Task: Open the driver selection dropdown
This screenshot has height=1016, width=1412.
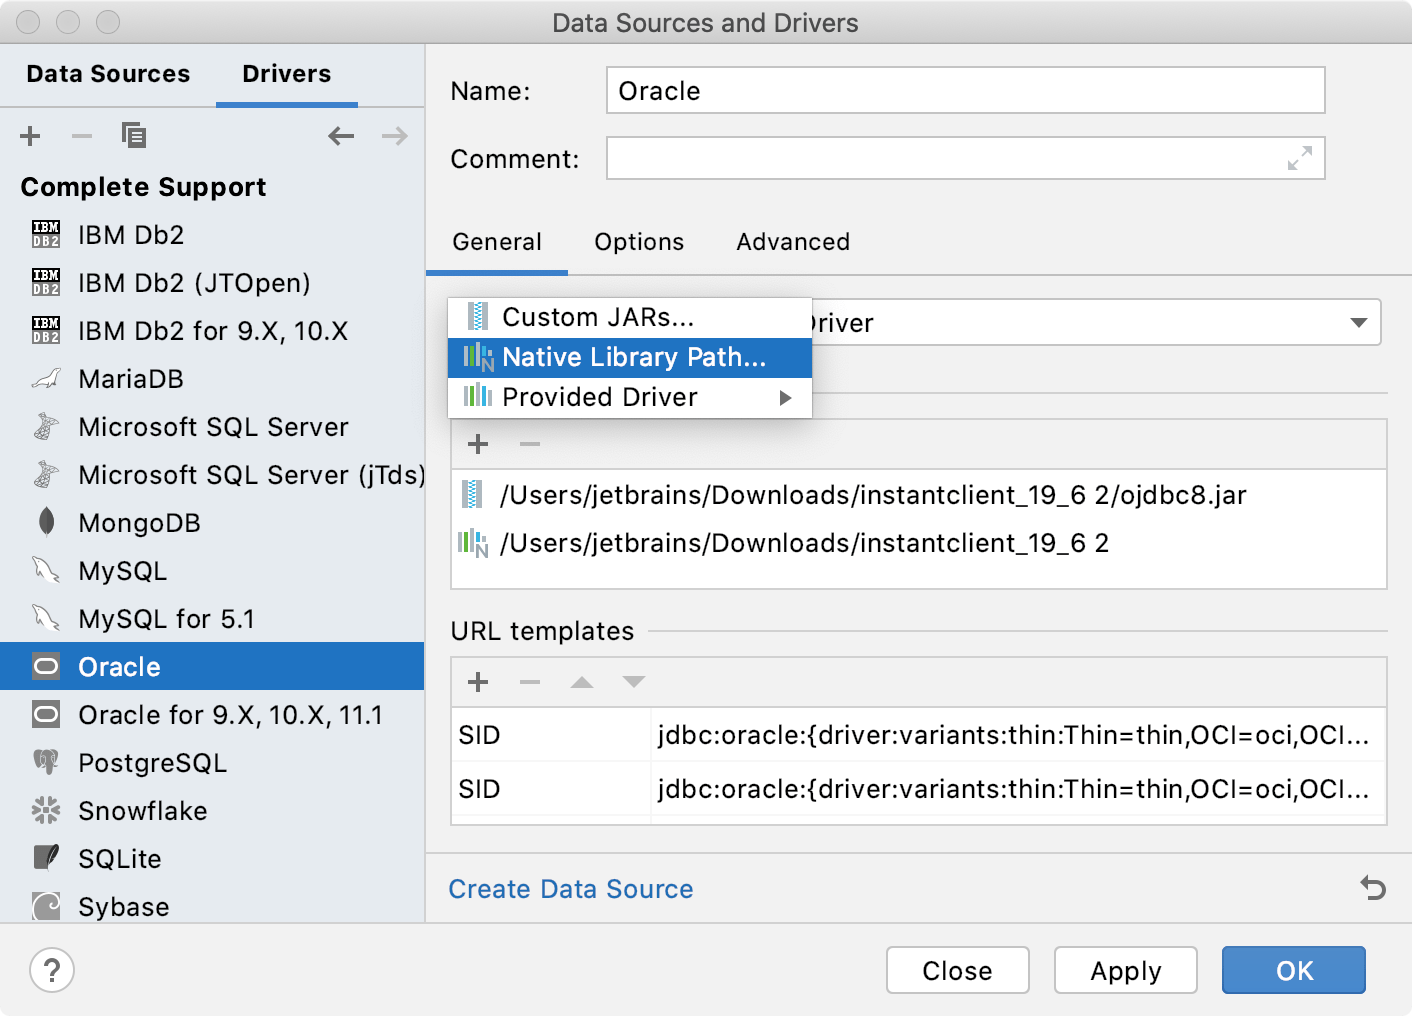Action: 1358,322
